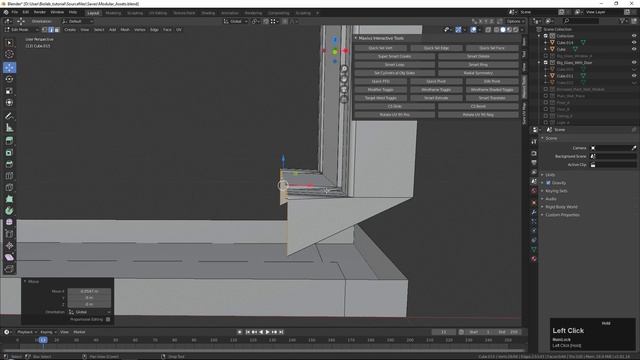Toggle the camera view icon
Viewport: 640px width, 360px height.
pyautogui.click(x=344, y=89)
